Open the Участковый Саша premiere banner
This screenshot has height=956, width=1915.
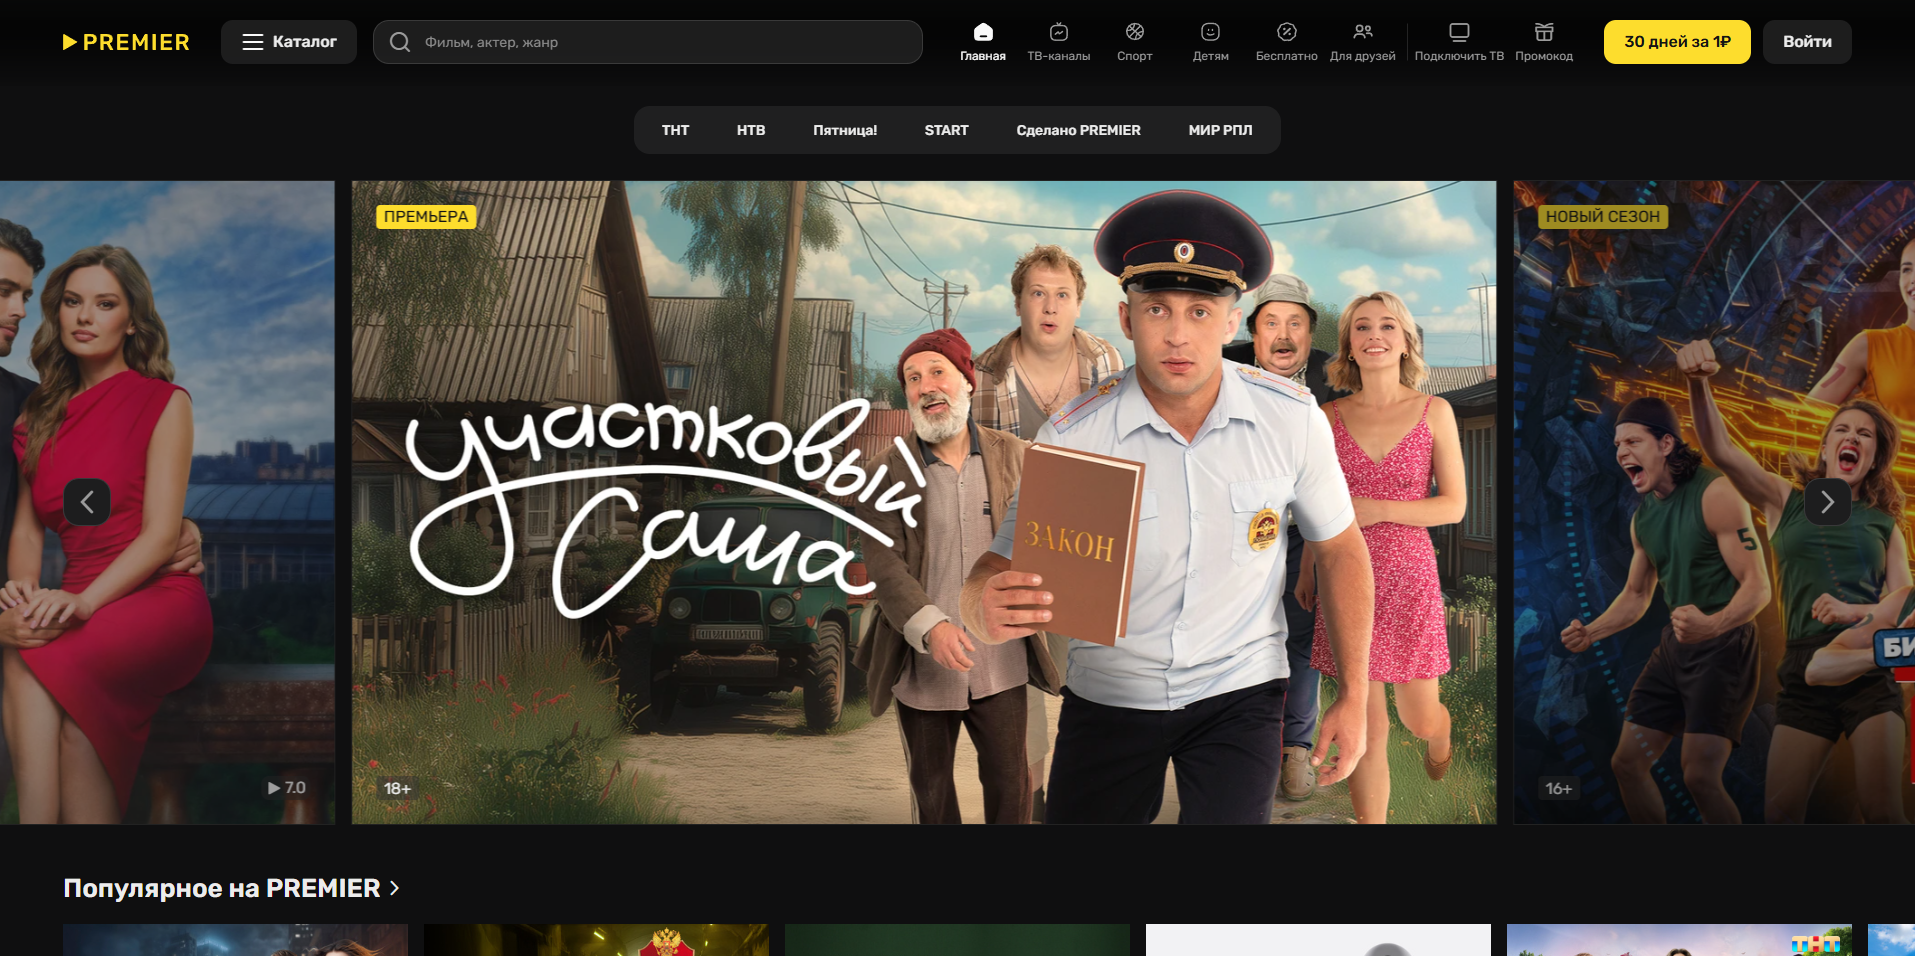tap(923, 502)
